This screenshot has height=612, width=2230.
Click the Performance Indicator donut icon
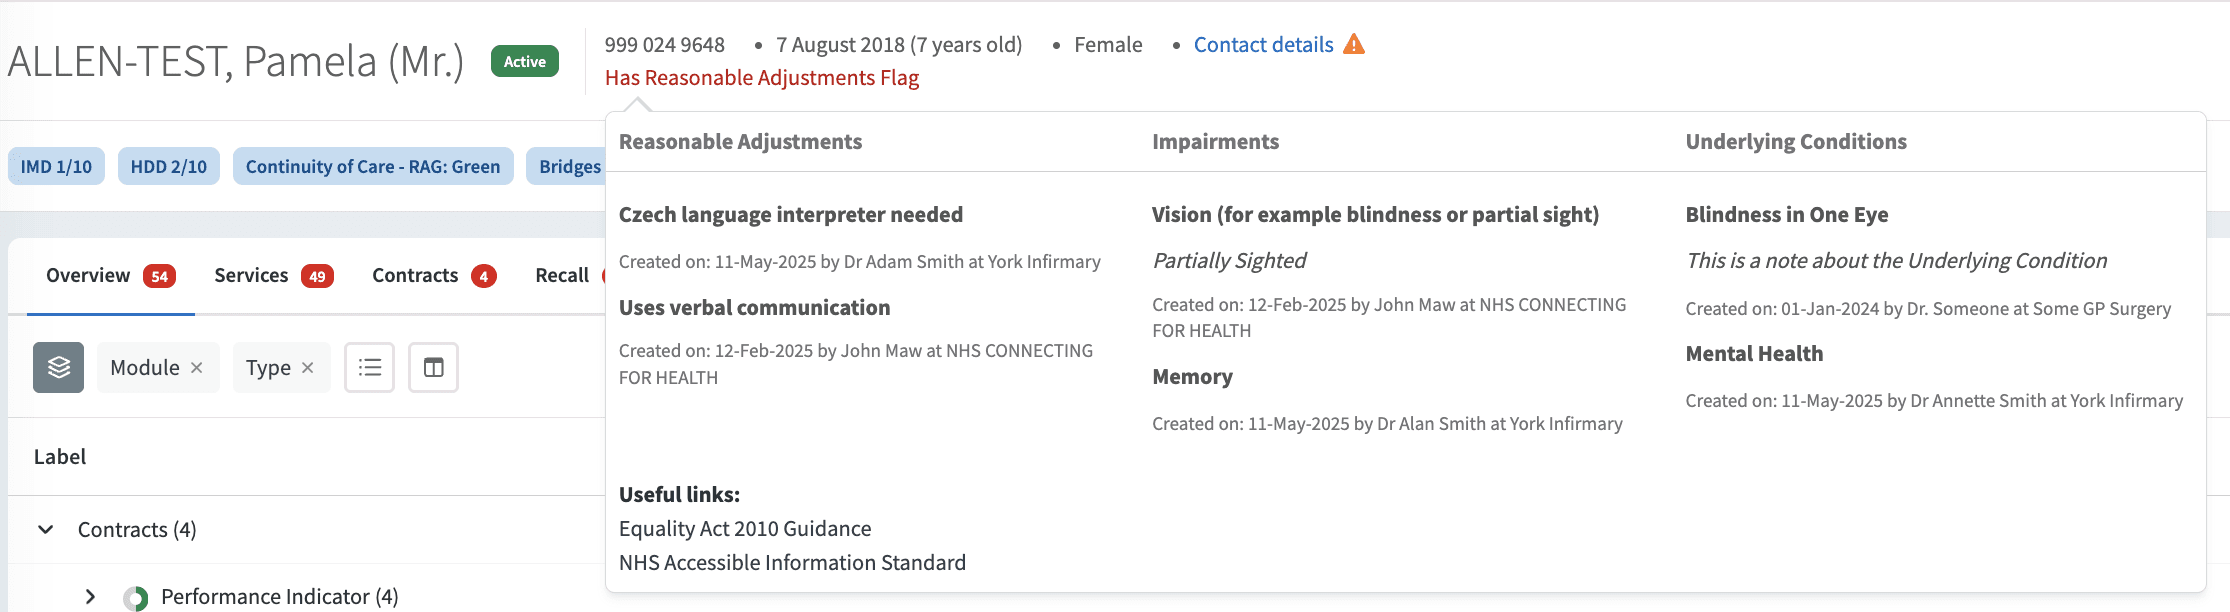[135, 598]
